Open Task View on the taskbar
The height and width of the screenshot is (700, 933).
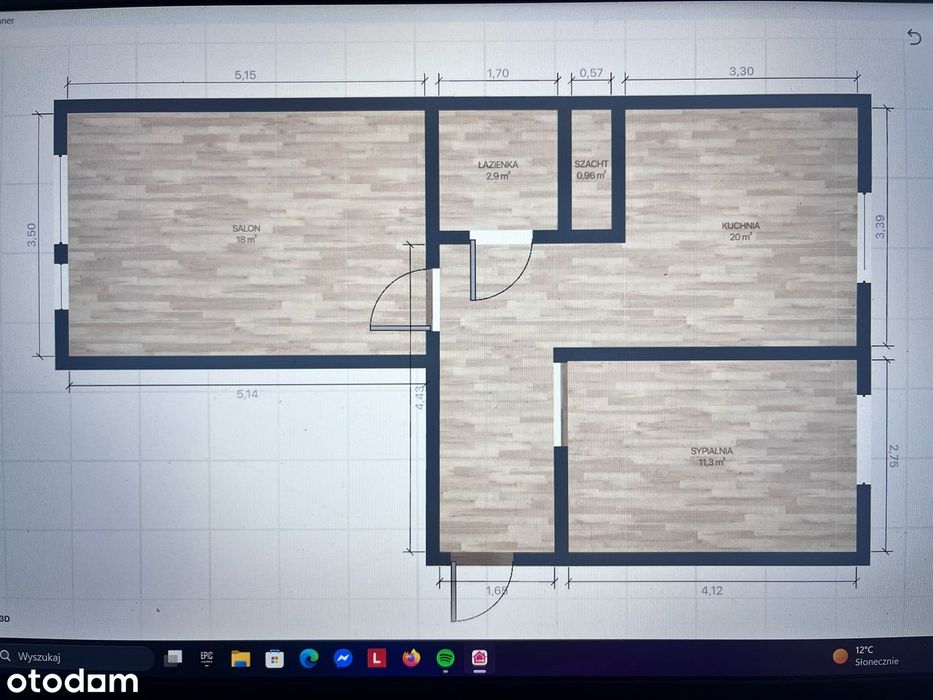173,658
